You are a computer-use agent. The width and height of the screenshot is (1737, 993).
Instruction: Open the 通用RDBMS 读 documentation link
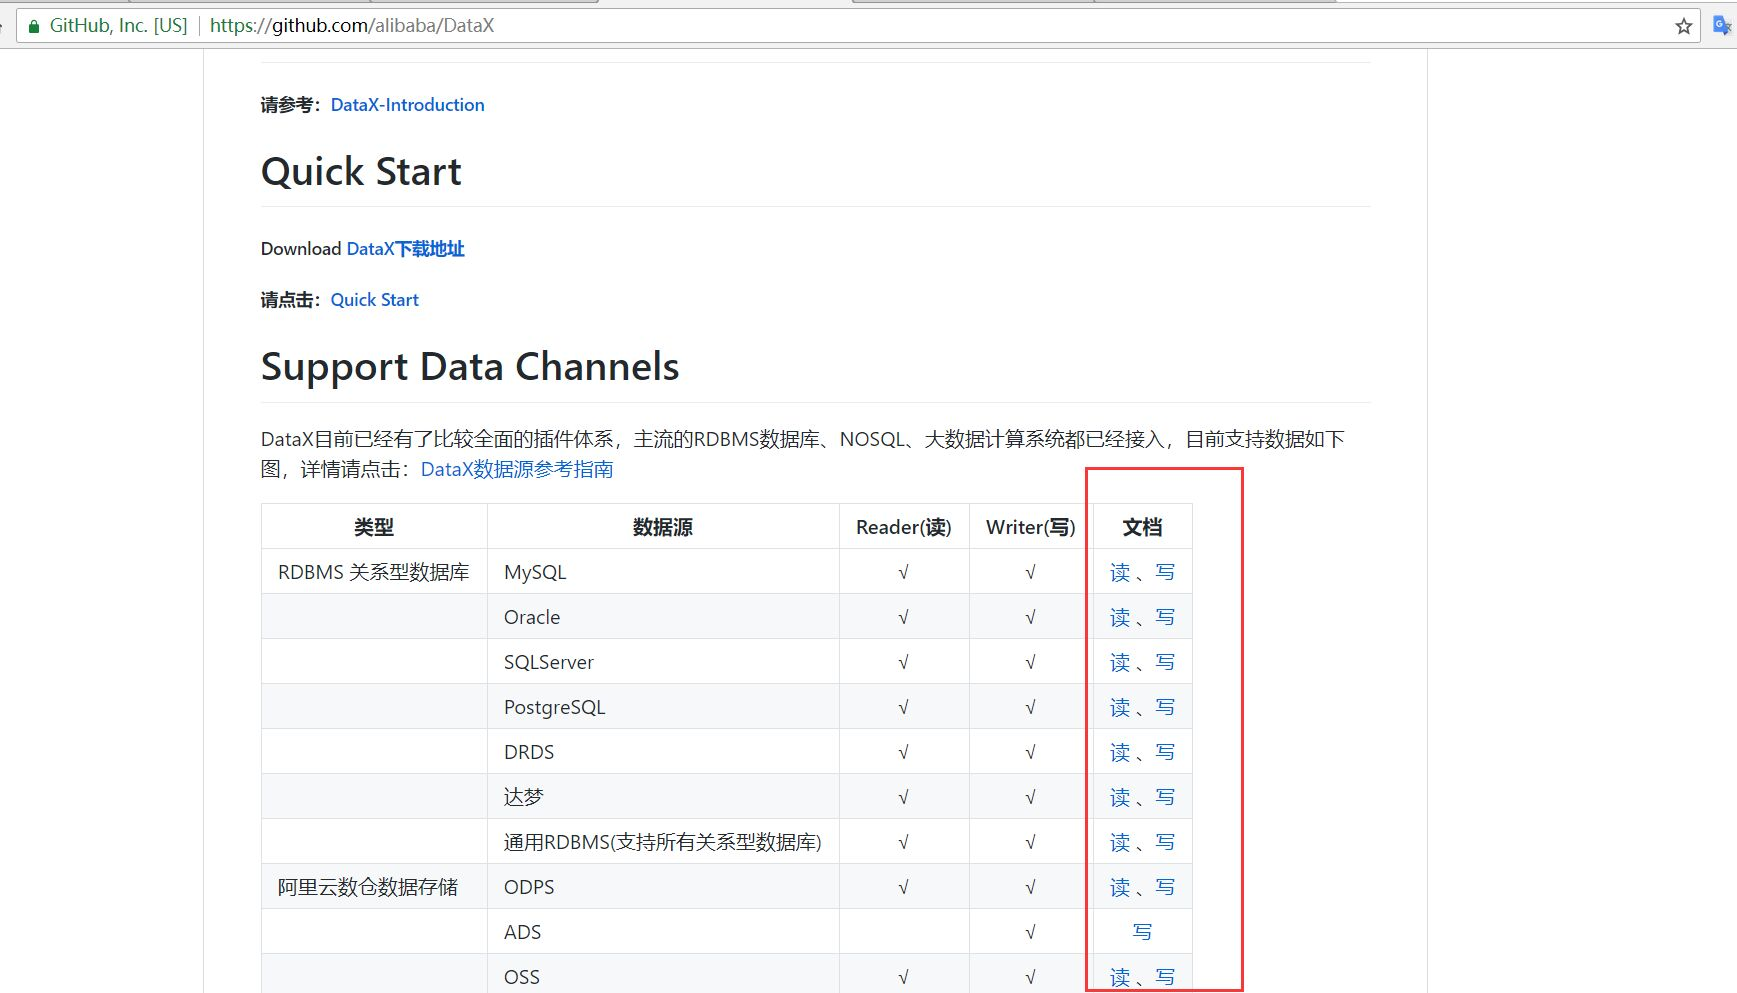point(1118,842)
